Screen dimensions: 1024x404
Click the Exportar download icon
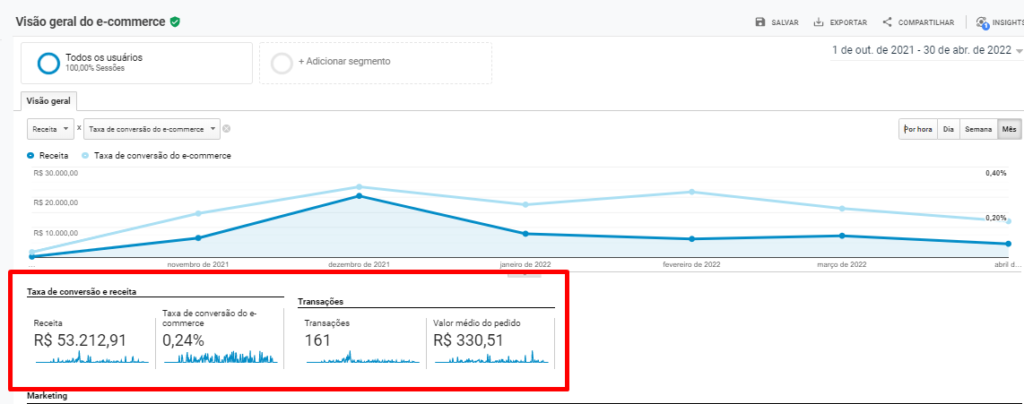[x=818, y=22]
